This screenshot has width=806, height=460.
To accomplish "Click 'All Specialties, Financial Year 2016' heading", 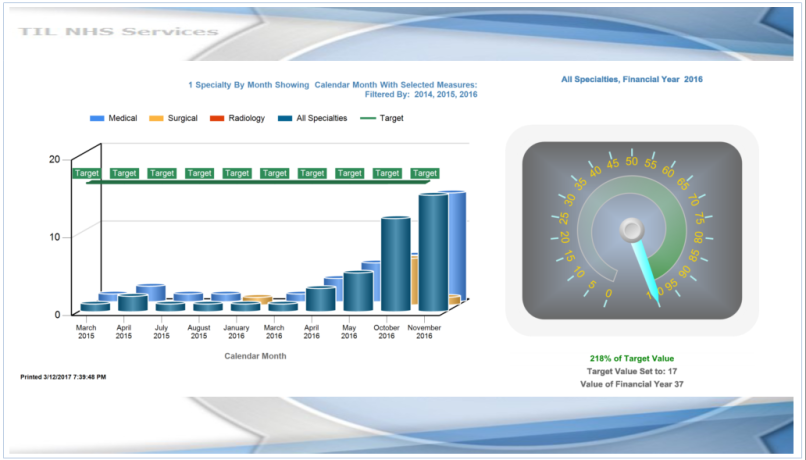I will (631, 78).
